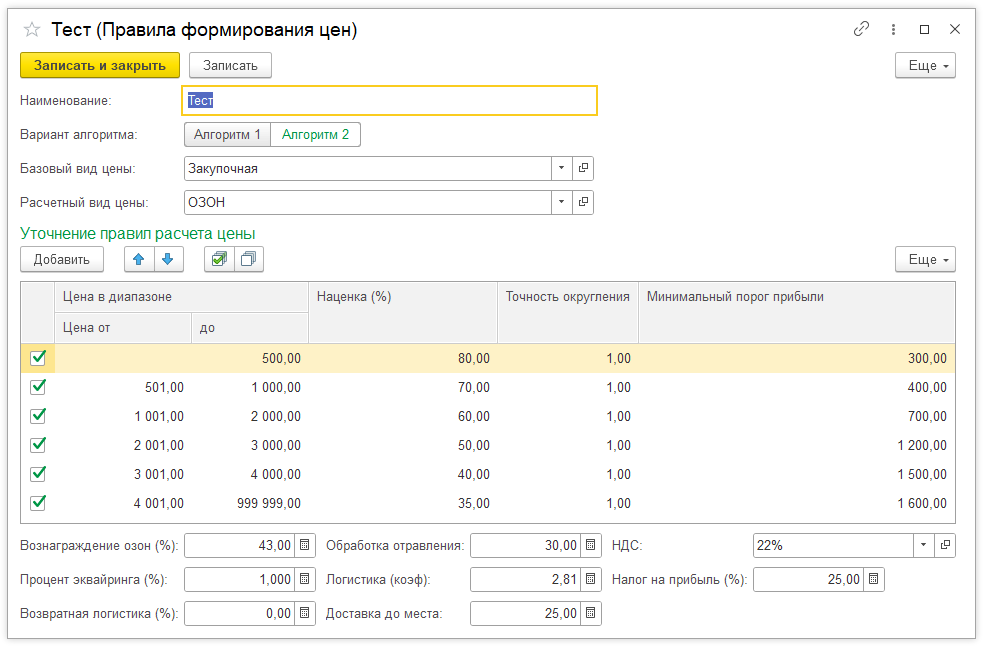Image resolution: width=983 pixels, height=646 pixels.
Task: Toggle checkbox for the 501,00–1 000,00 row
Action: click(38, 387)
